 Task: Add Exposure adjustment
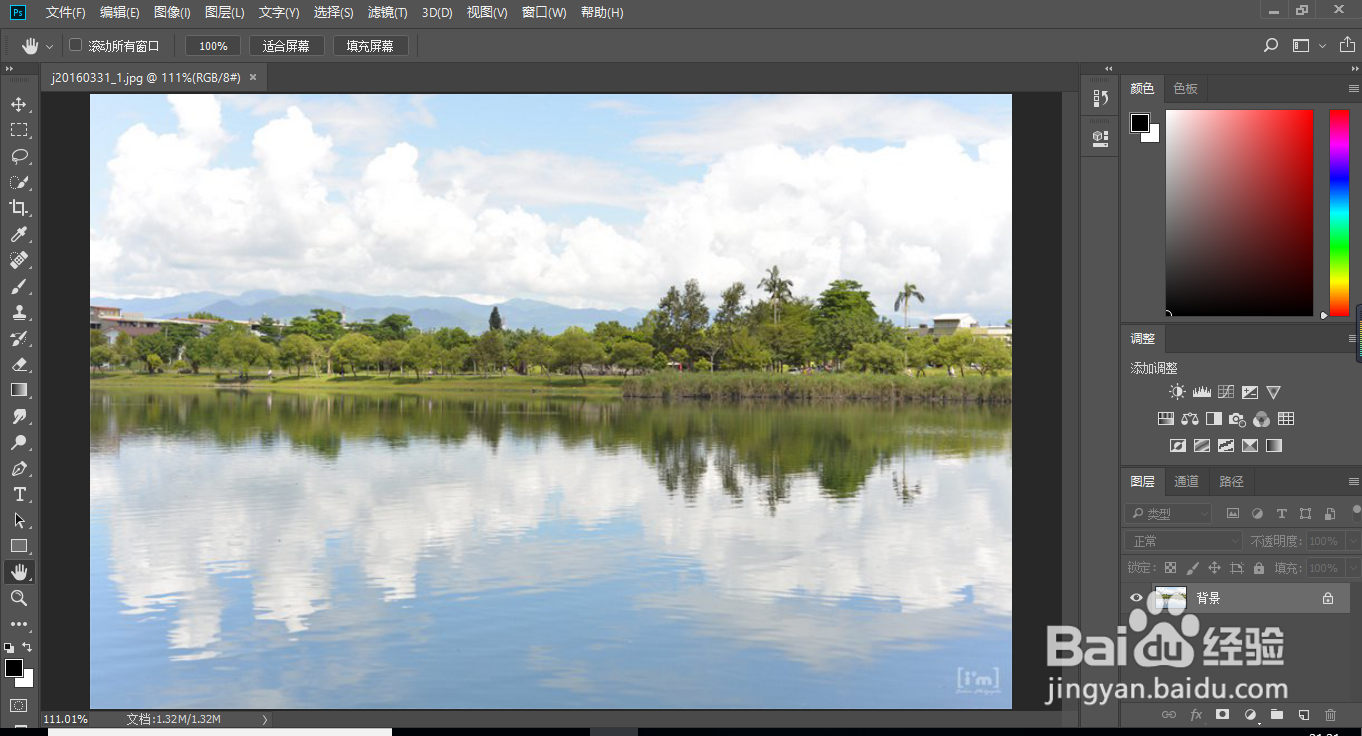pyautogui.click(x=1249, y=393)
